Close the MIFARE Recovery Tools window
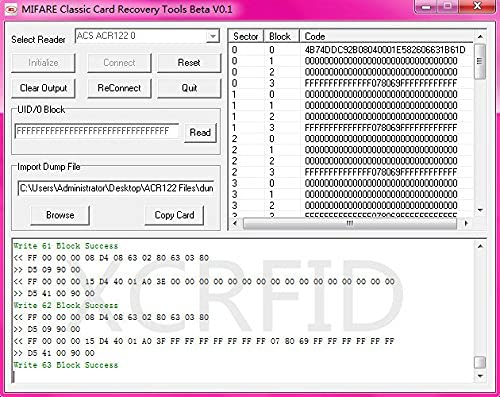This screenshot has width=500, height=397. (x=477, y=7)
